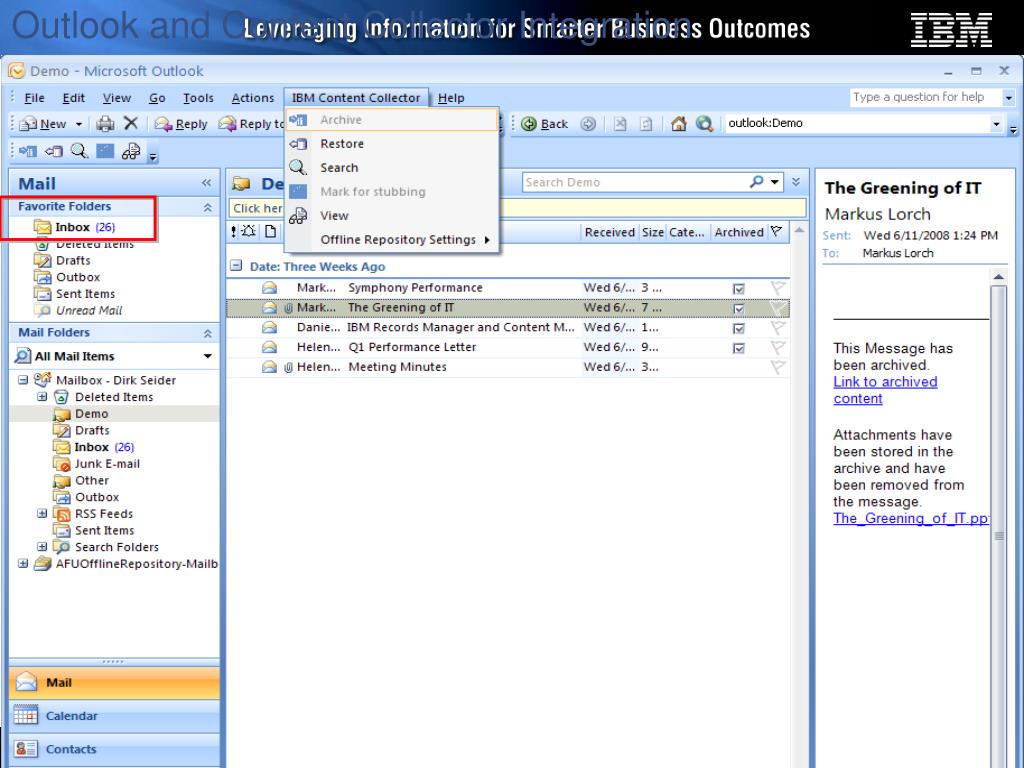Screen dimensions: 1024x768
Task: Toggle Archived checkbox for IBM Records Manager
Action: (x=739, y=328)
